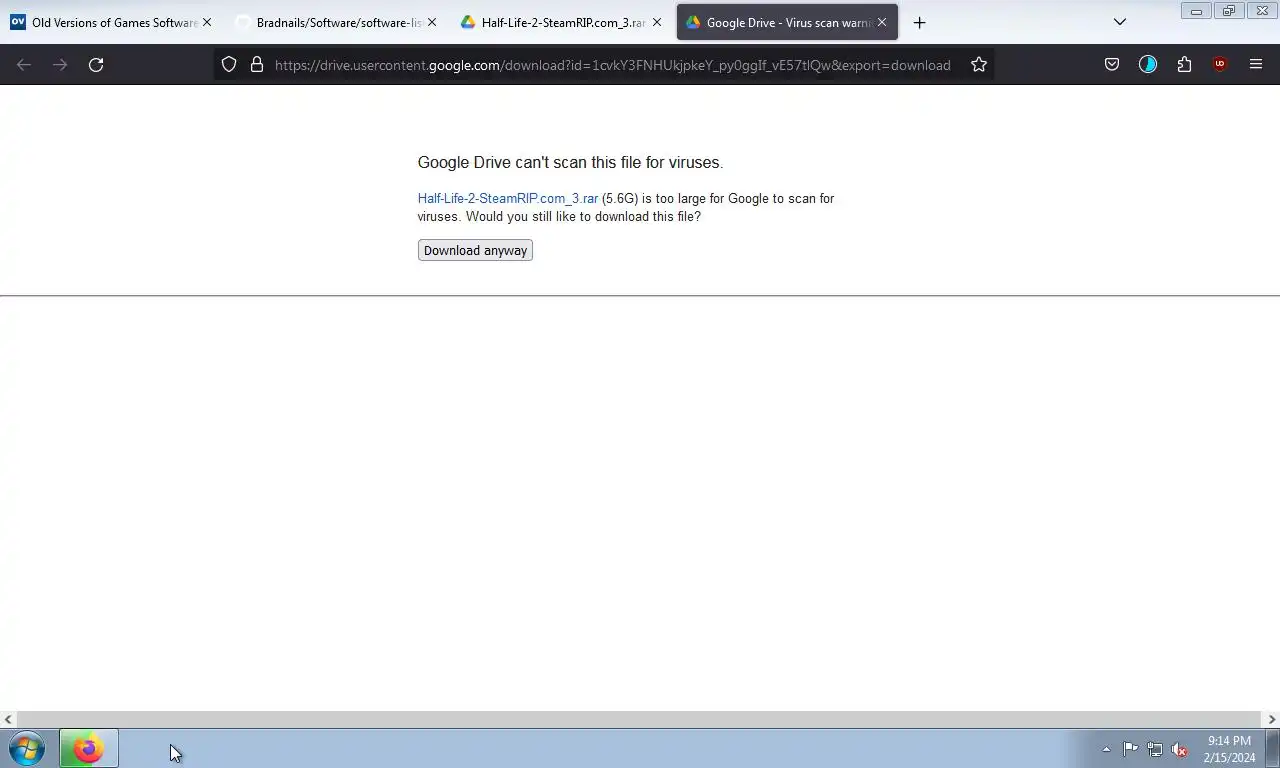Screen dimensions: 1280x768
Task: Open the Extensions puzzle icon
Action: (x=1184, y=64)
